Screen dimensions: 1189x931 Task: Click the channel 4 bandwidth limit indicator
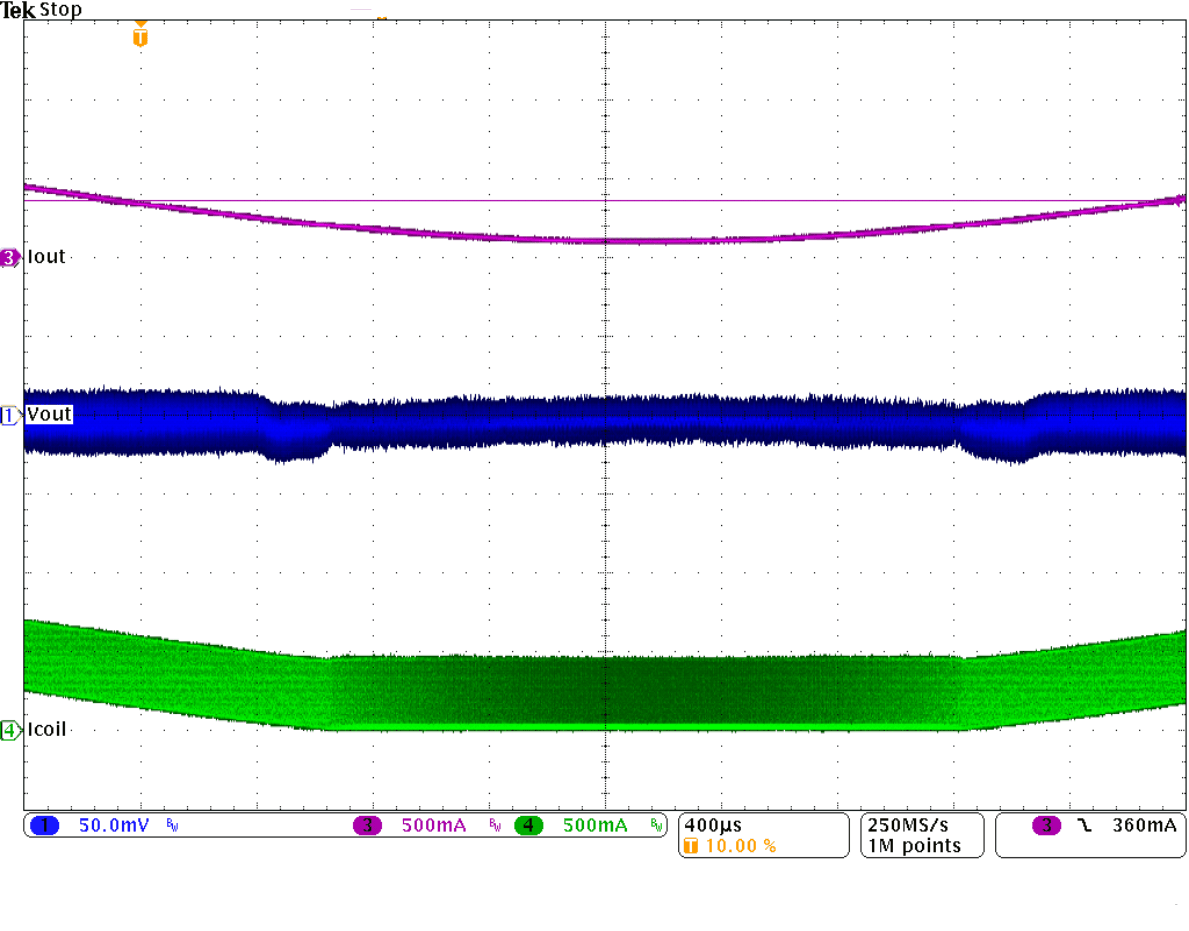click(x=657, y=825)
